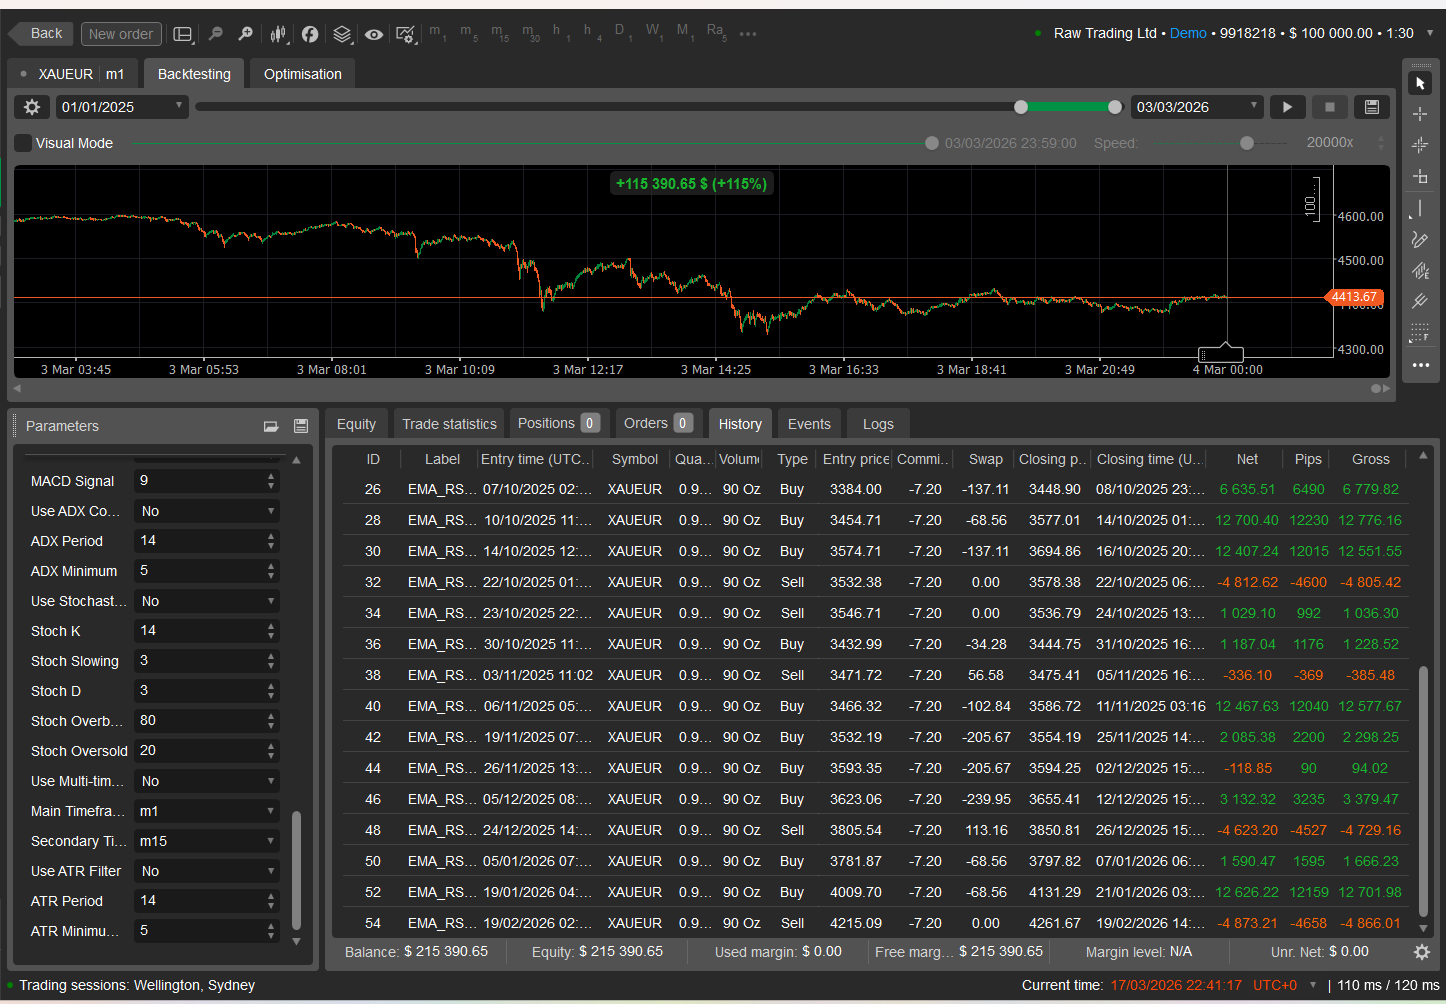
Task: Open the backtesting settings gear icon
Action: (x=32, y=107)
